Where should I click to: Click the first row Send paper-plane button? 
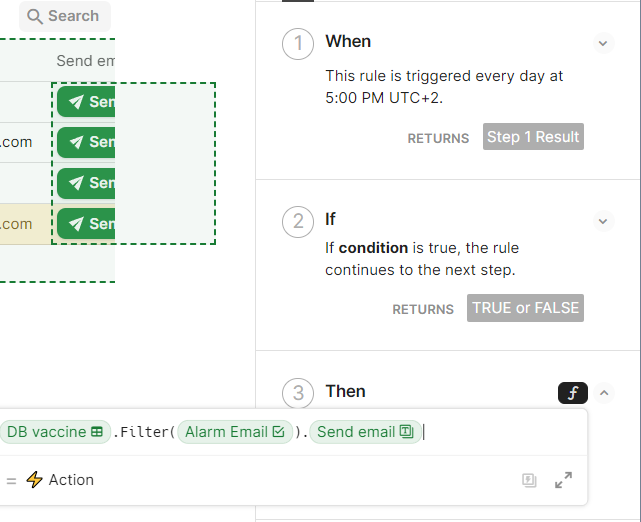pyautogui.click(x=86, y=101)
